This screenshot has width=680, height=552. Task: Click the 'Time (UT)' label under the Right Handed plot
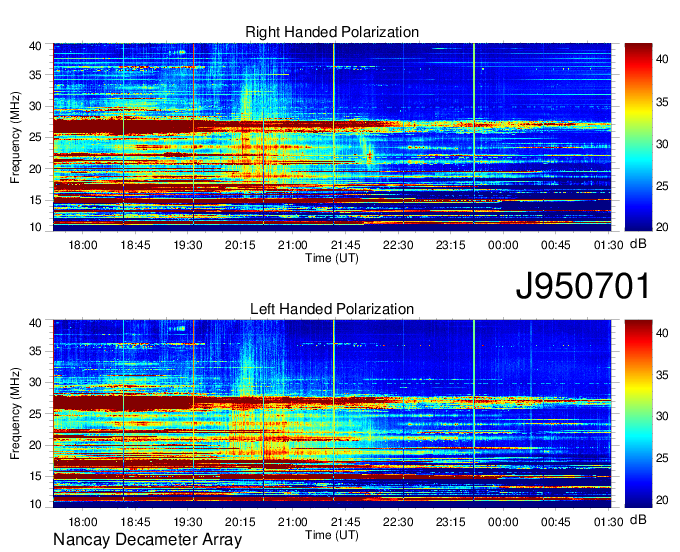332,258
